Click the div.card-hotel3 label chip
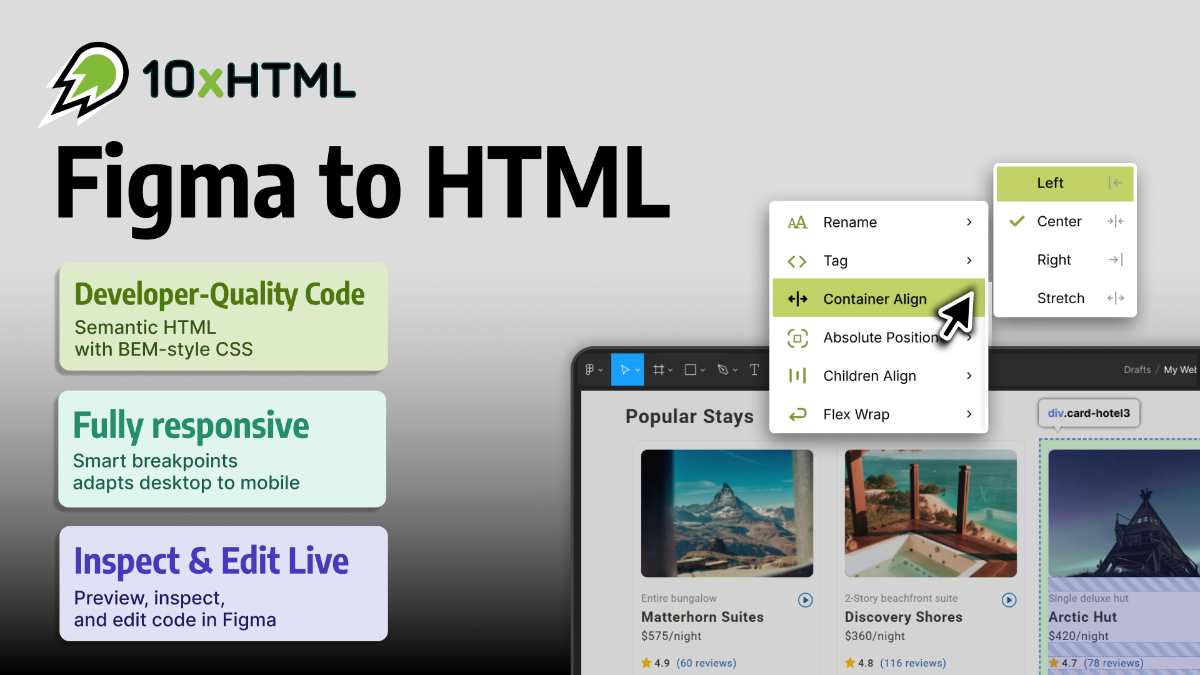Viewport: 1200px width, 675px height. 1088,412
